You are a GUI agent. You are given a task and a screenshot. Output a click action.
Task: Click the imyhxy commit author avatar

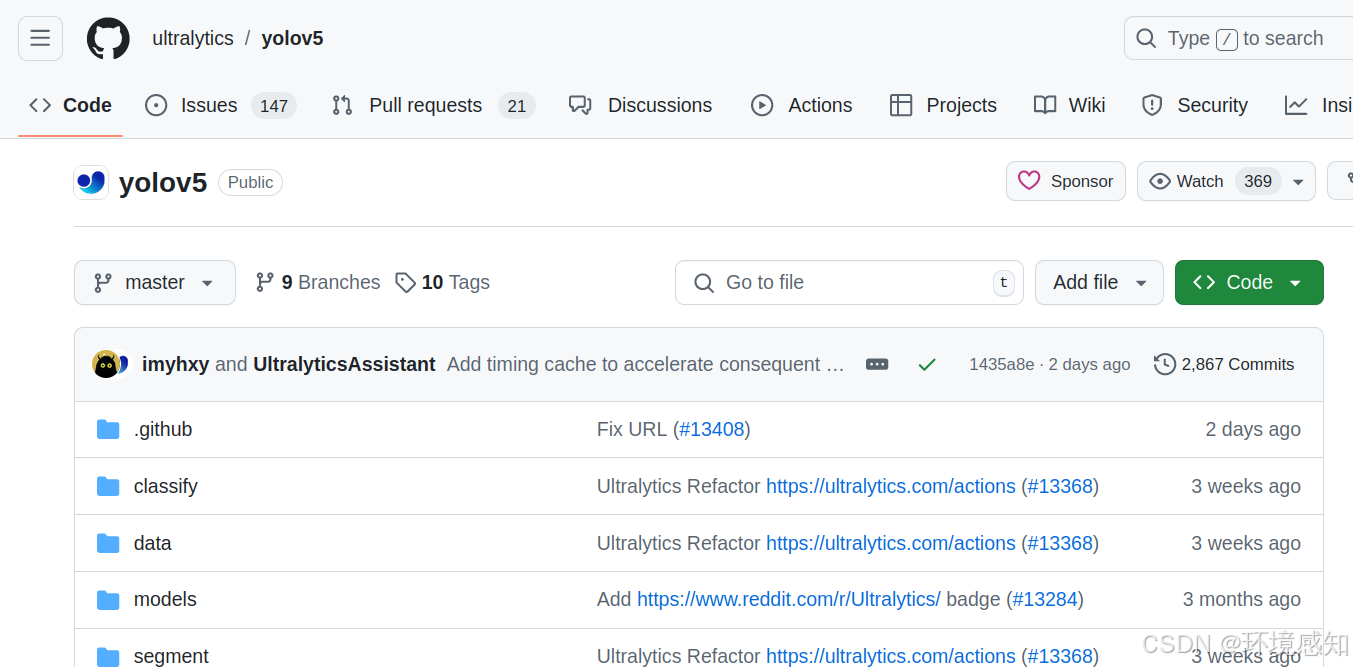click(x=106, y=364)
